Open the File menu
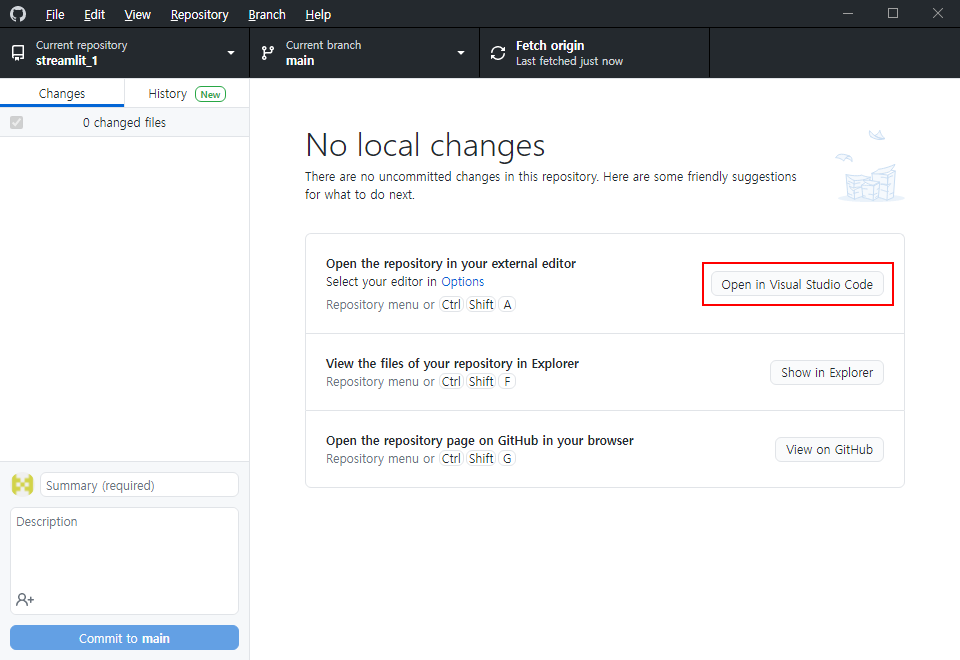960x660 pixels. 55,14
